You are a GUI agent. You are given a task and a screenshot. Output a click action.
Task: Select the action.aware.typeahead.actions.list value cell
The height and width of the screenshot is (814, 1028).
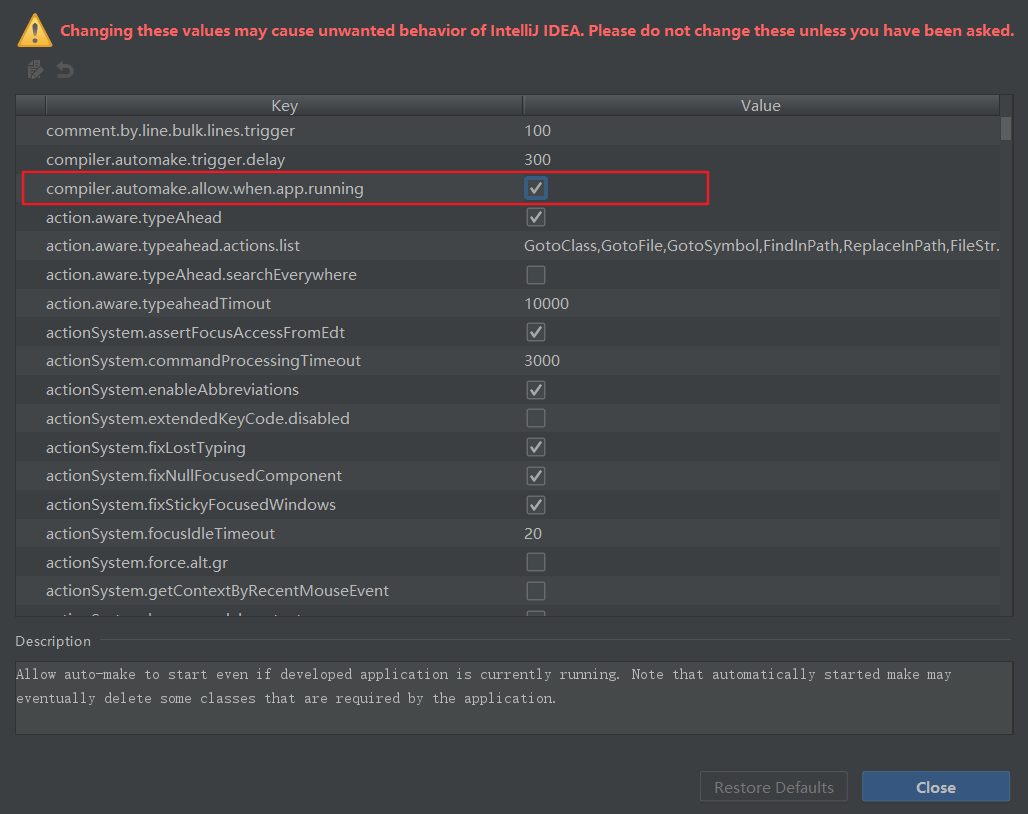(760, 246)
